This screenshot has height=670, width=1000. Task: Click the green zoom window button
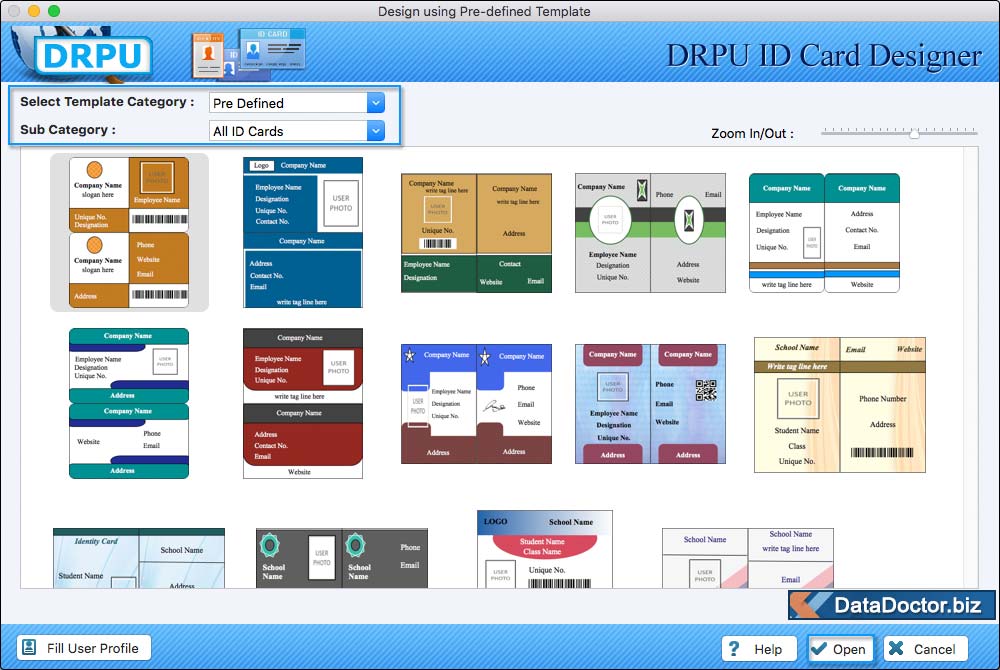(54, 11)
